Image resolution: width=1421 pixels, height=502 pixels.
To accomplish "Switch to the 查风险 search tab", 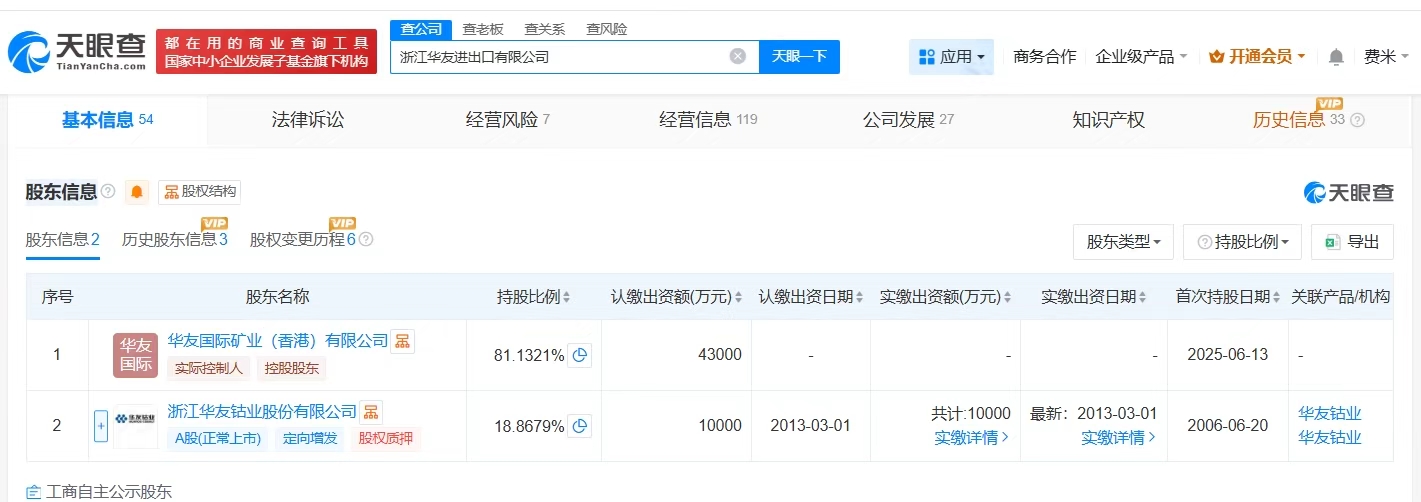I will coord(607,29).
